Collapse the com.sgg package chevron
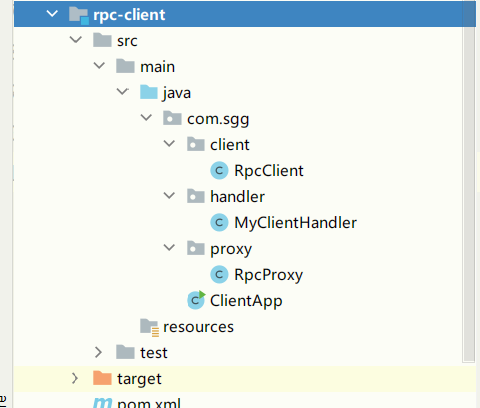This screenshot has height=408, width=480. click(x=146, y=118)
